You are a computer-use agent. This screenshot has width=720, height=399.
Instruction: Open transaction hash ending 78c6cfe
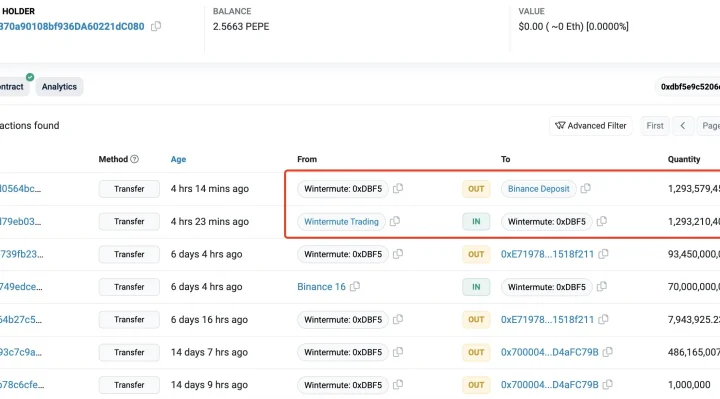pyautogui.click(x=22, y=385)
